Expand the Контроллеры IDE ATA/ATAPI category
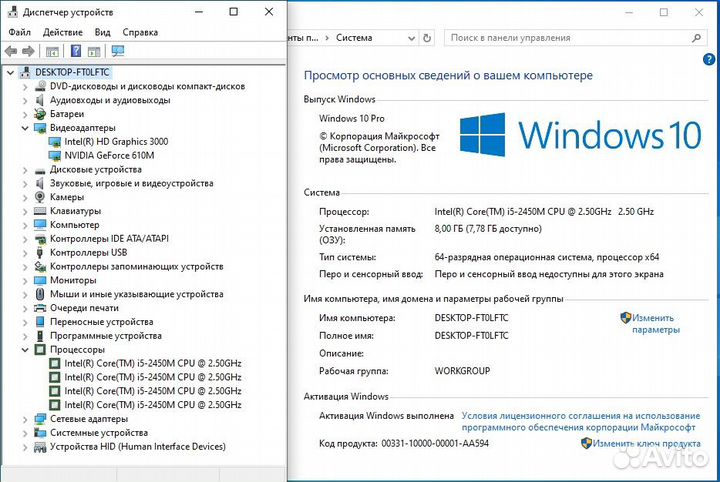Screen dimensions: 720x482 tap(25, 239)
